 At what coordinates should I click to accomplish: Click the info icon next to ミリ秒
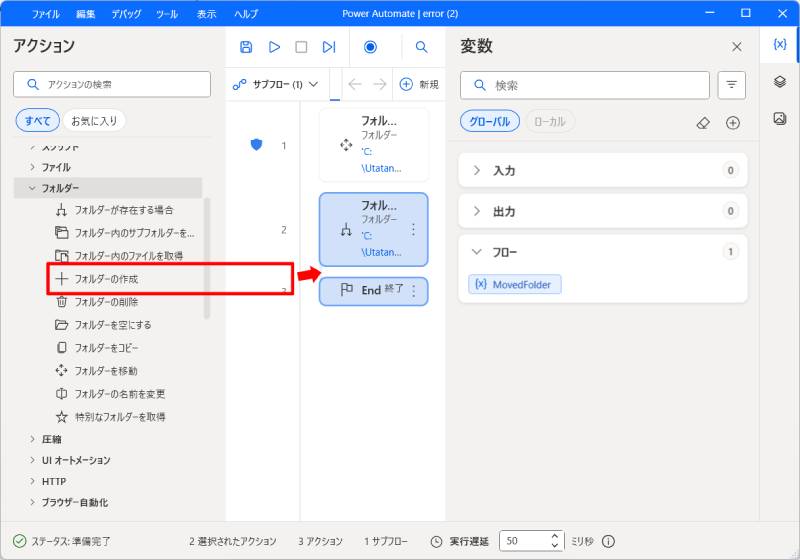click(608, 541)
